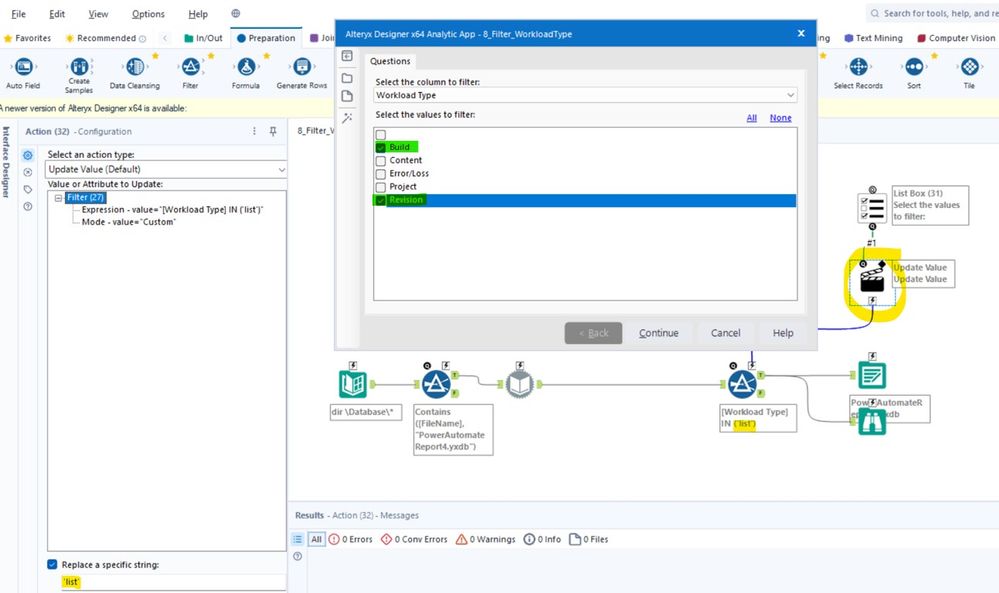999x593 pixels.
Task: Select the Formula tool
Action: tap(246, 66)
